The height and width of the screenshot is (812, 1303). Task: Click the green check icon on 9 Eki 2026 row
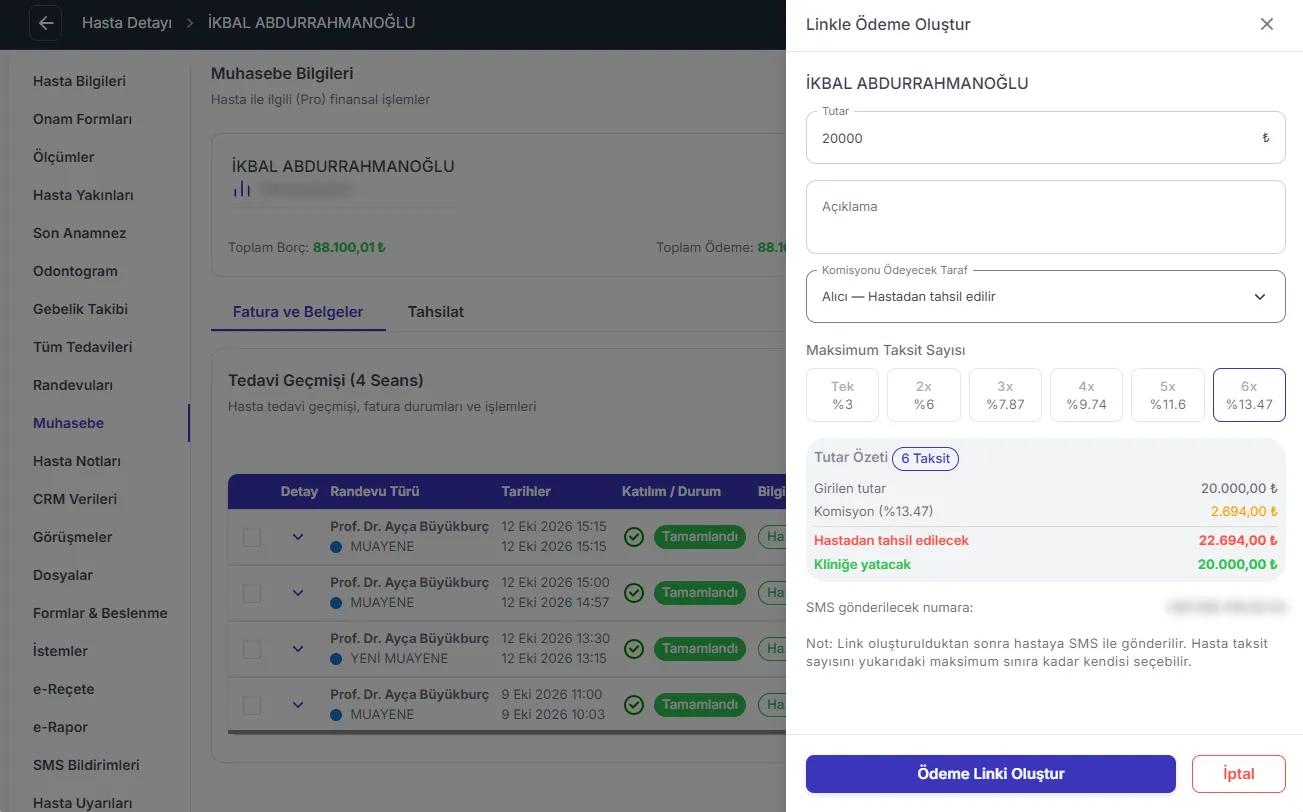click(x=633, y=705)
